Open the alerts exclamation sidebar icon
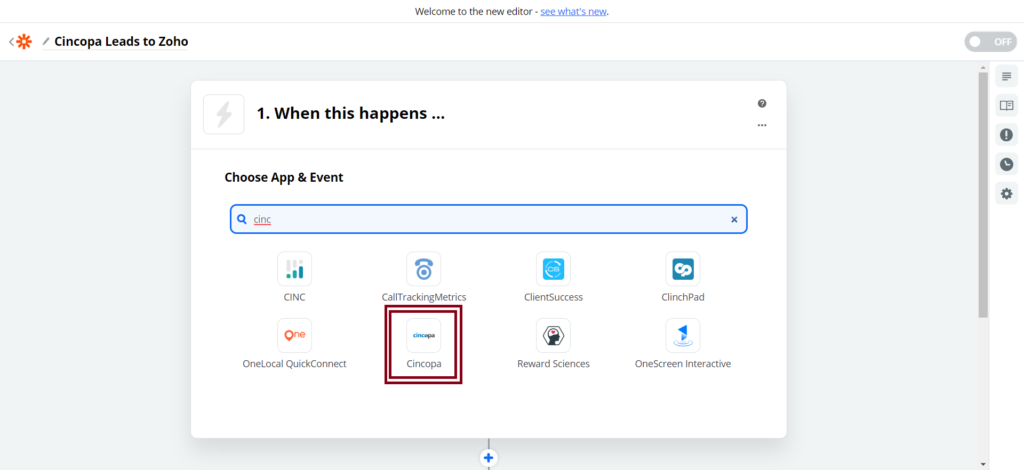This screenshot has width=1024, height=470. 1006,135
